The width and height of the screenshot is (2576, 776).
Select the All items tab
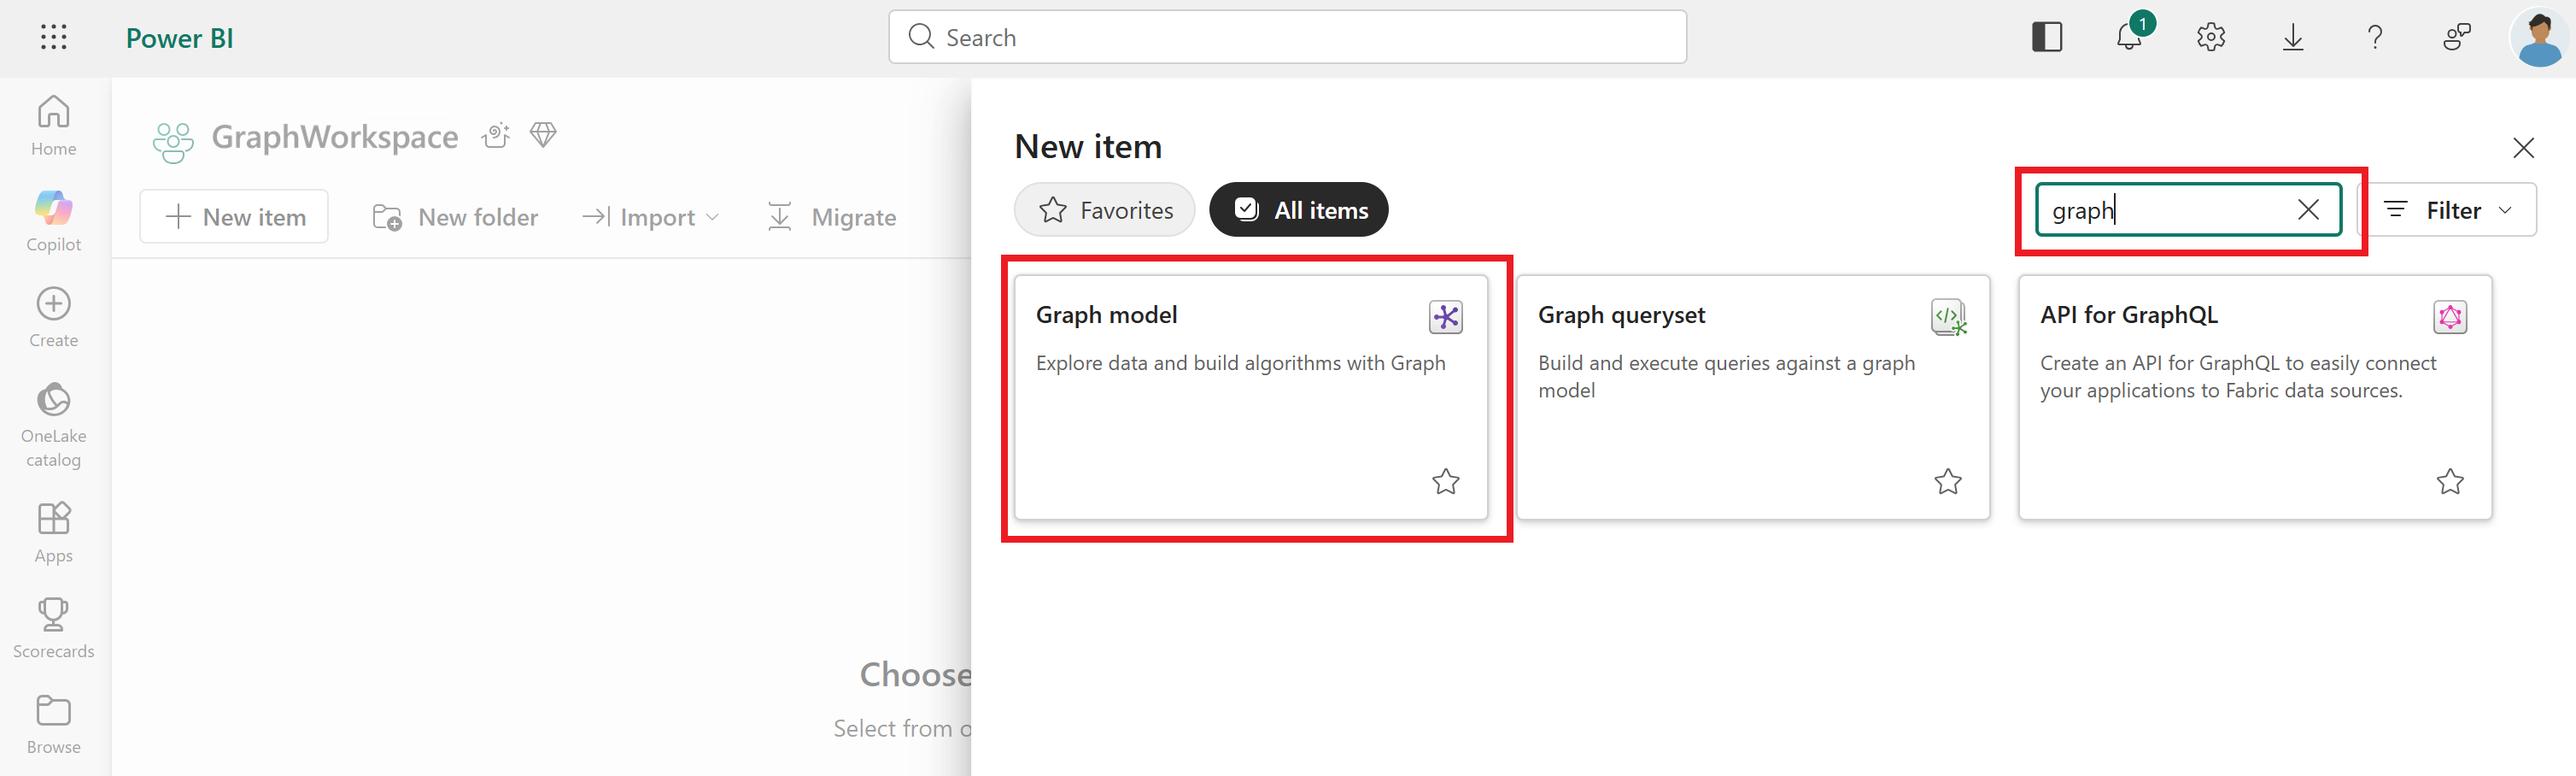click(x=1299, y=210)
